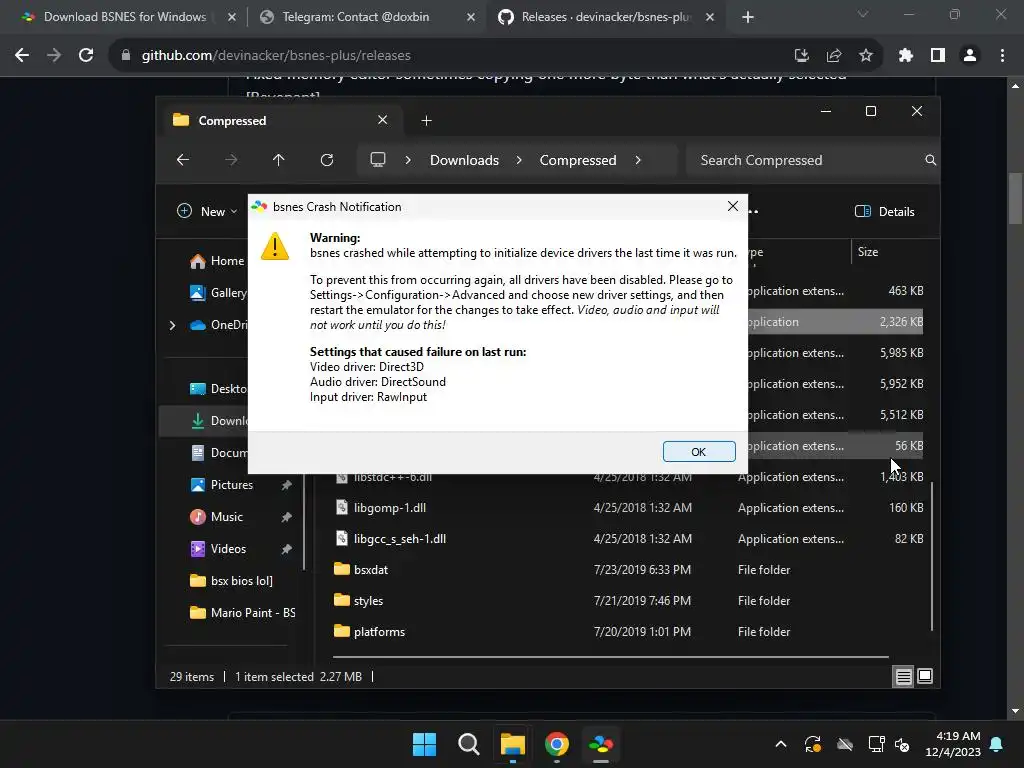Expand chevron before Downloads breadcrumb
1024x768 pixels.
click(408, 161)
